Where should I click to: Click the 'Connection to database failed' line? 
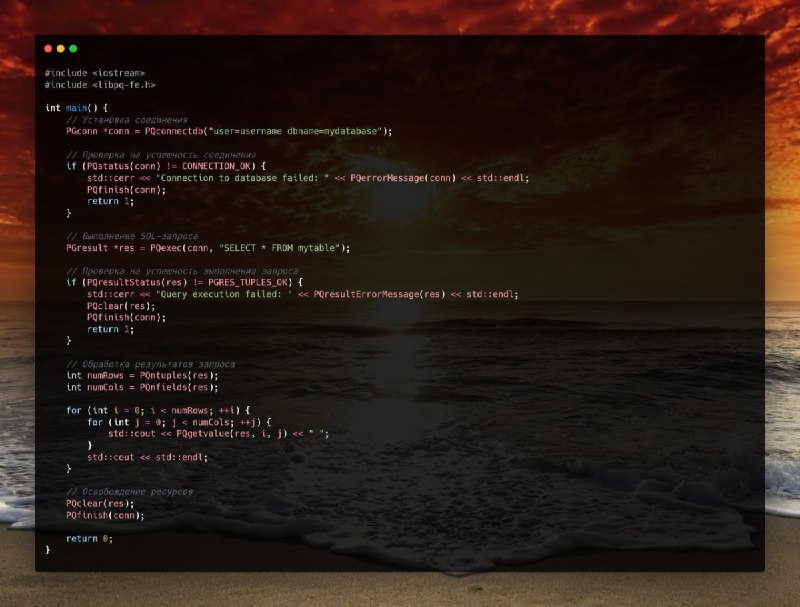pos(308,178)
